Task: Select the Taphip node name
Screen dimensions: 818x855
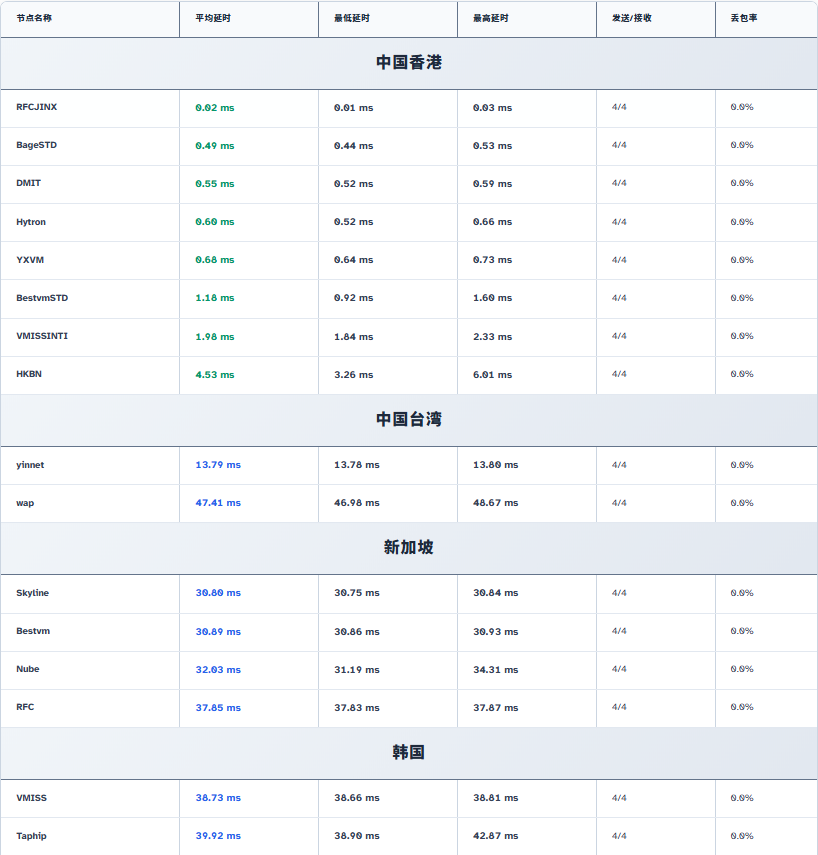Action: [x=31, y=836]
